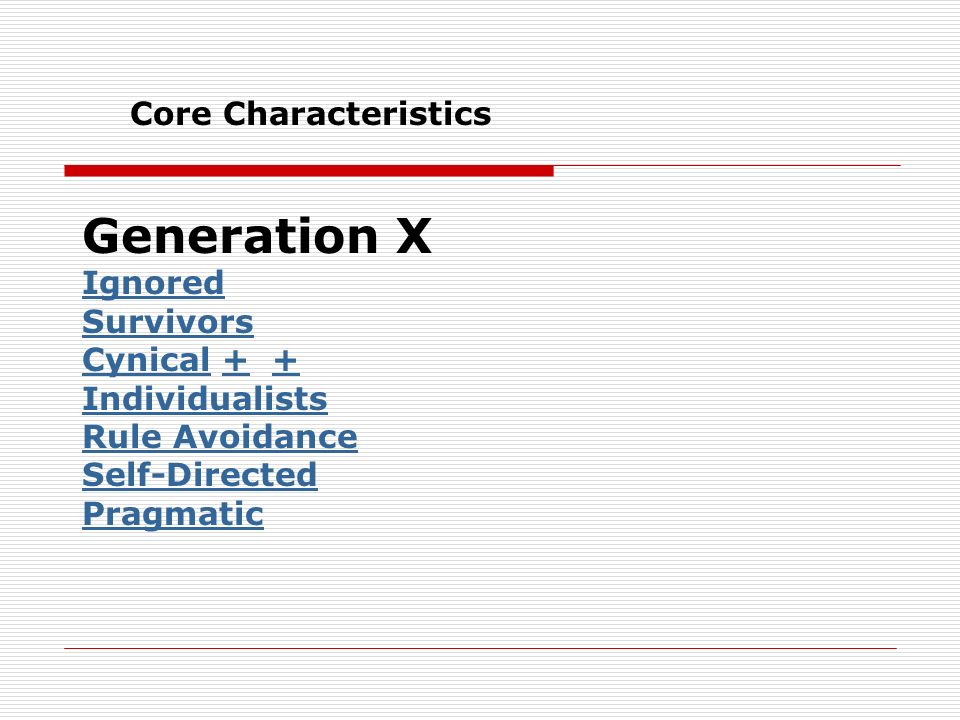Click the word Core in the title
This screenshot has height=720, width=960.
(x=171, y=114)
